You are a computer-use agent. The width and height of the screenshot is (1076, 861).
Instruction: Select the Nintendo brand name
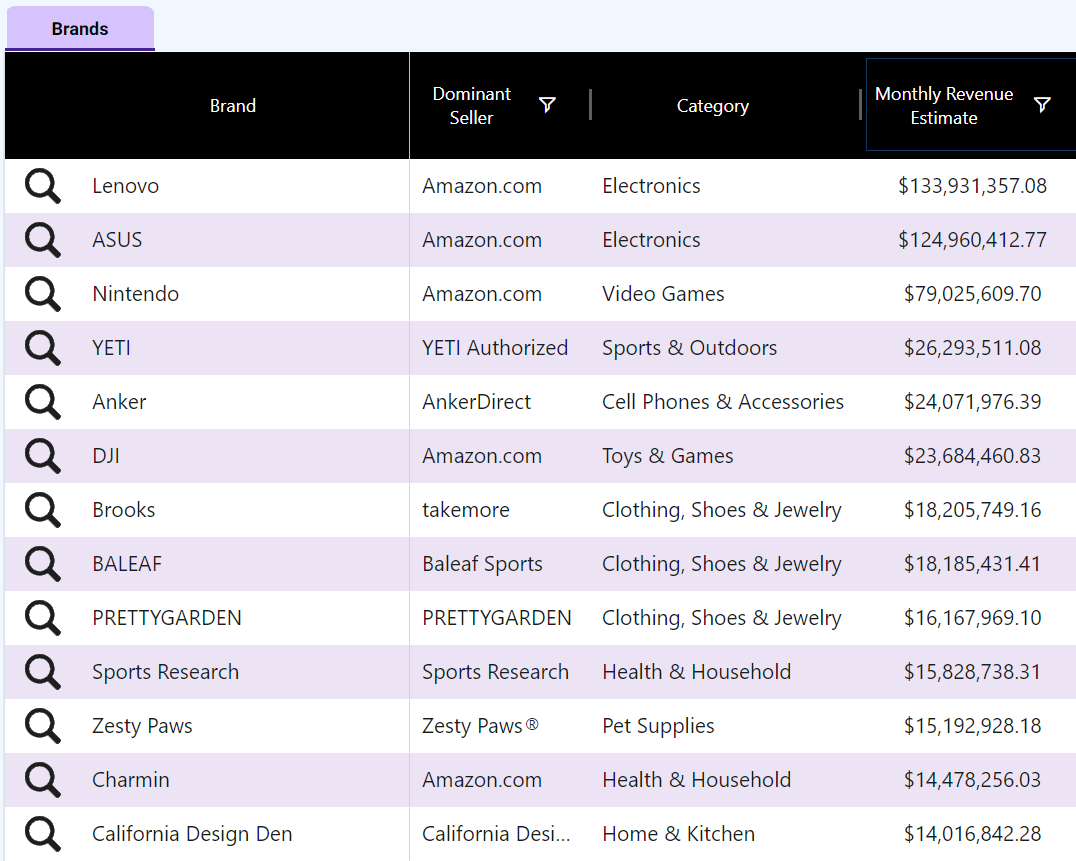point(135,294)
